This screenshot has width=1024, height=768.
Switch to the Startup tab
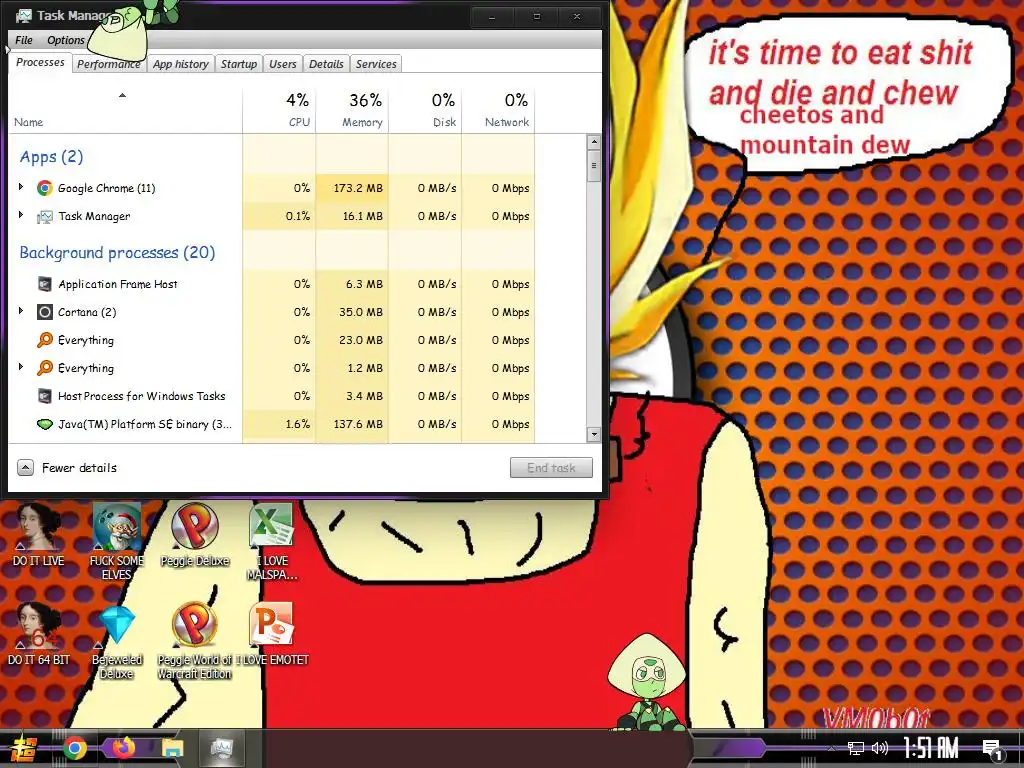[x=238, y=64]
